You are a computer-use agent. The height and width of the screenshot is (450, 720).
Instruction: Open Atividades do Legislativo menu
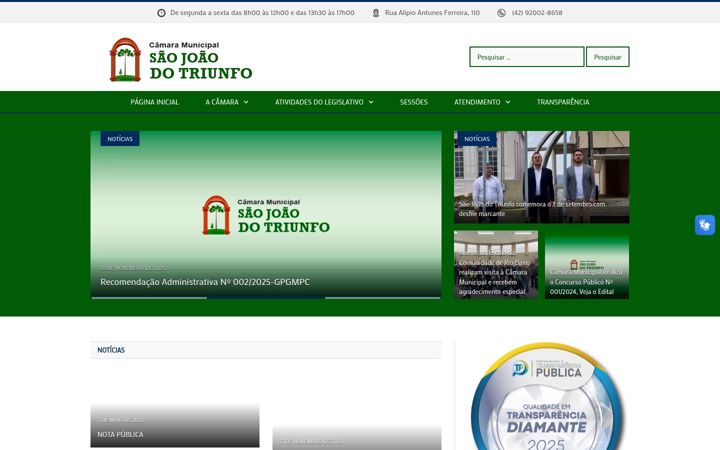click(319, 102)
